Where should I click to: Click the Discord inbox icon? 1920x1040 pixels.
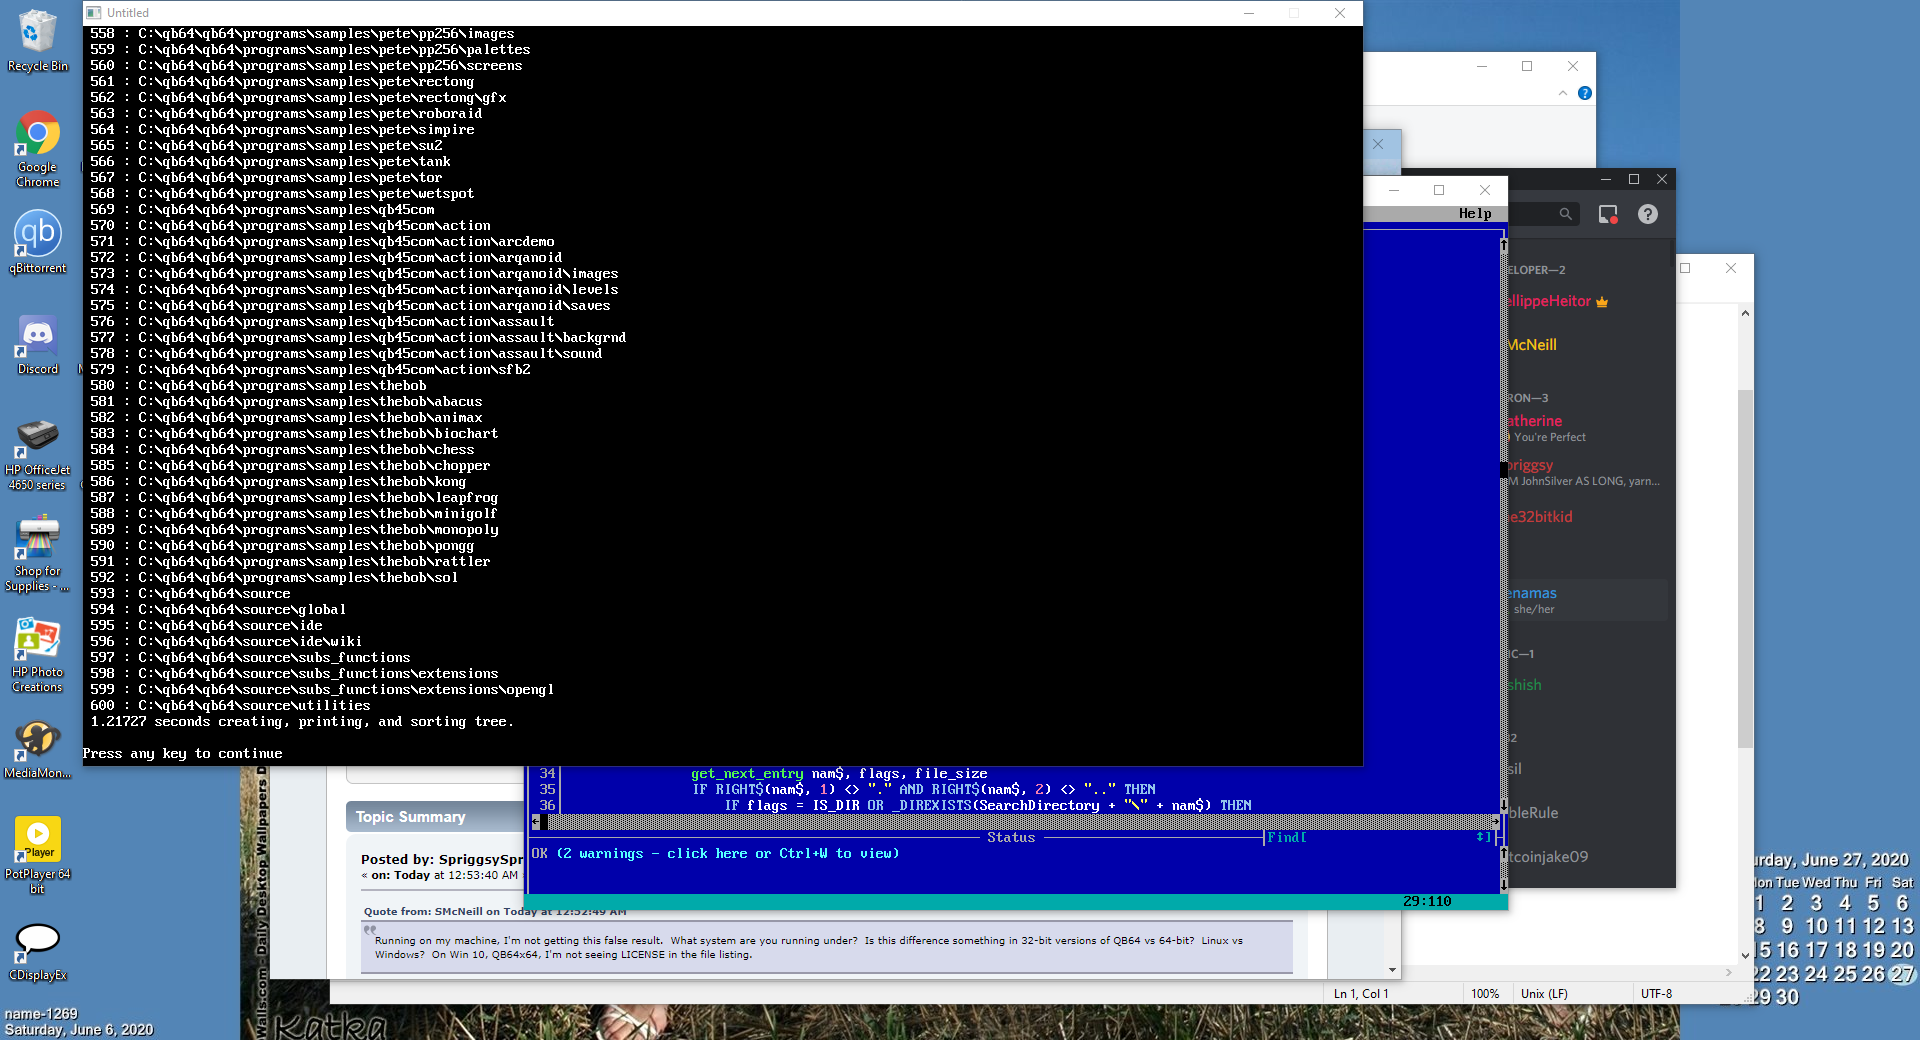click(1608, 214)
